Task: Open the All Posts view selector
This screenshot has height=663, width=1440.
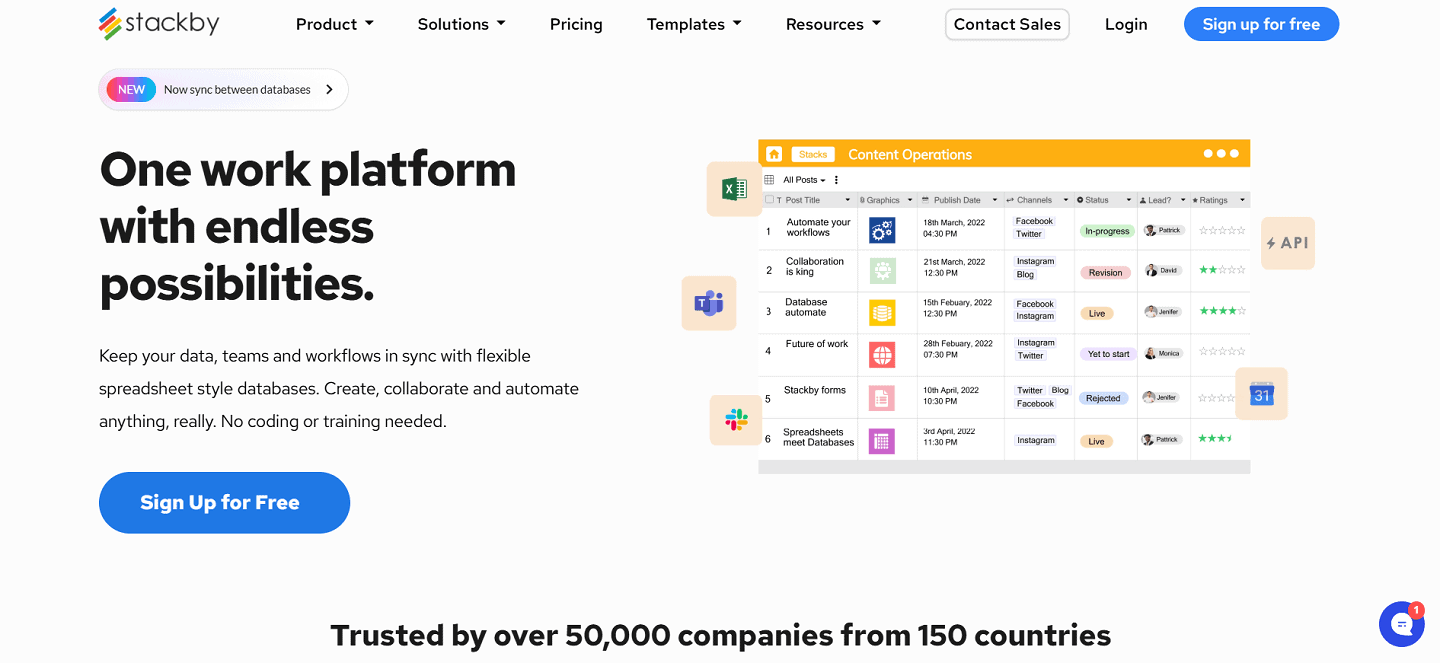Action: click(801, 179)
